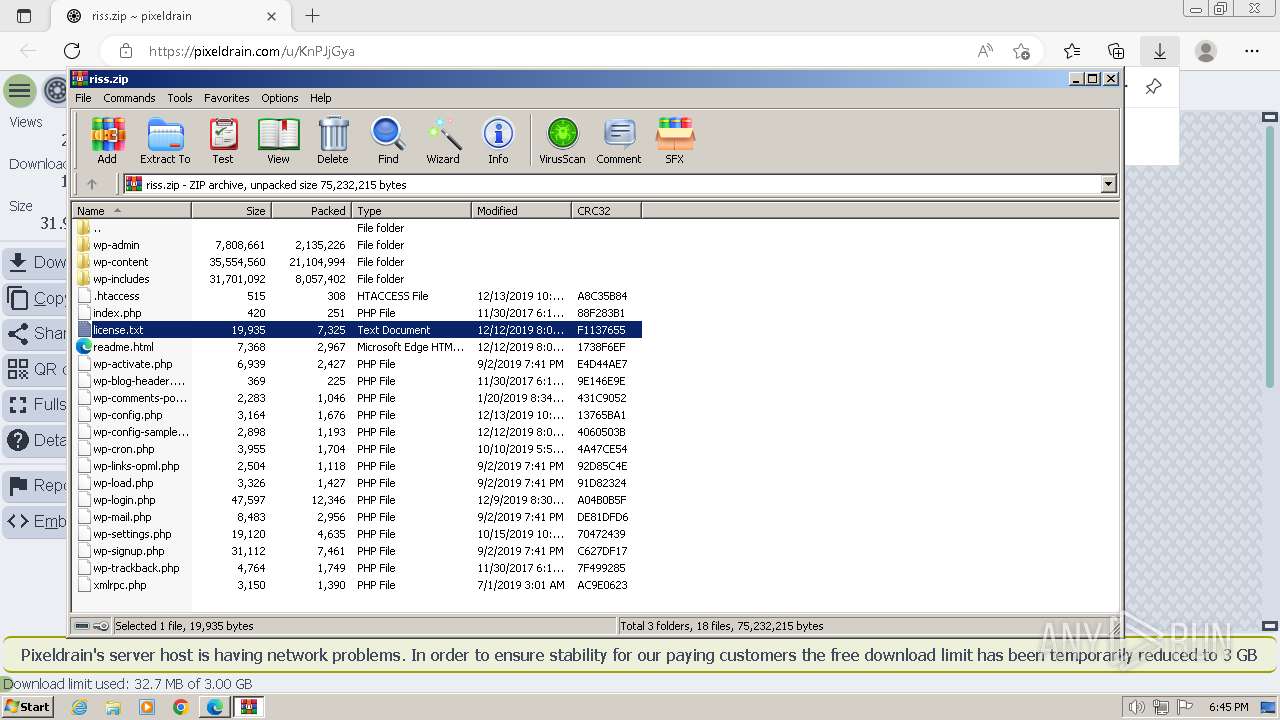Click the pixeldrain QR code button
Viewport: 1280px width, 720px height.
tap(35, 369)
